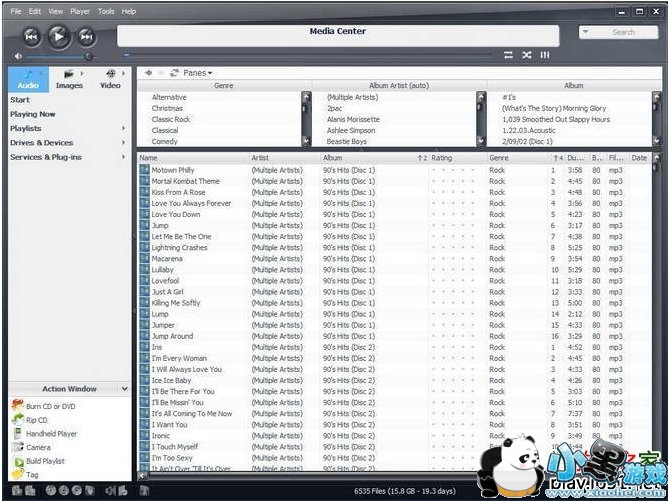
Task: Skip to the previous track
Action: tap(32, 37)
